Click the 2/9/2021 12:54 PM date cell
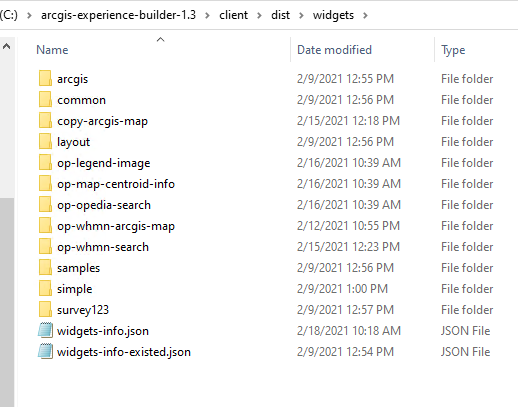 pyautogui.click(x=345, y=352)
